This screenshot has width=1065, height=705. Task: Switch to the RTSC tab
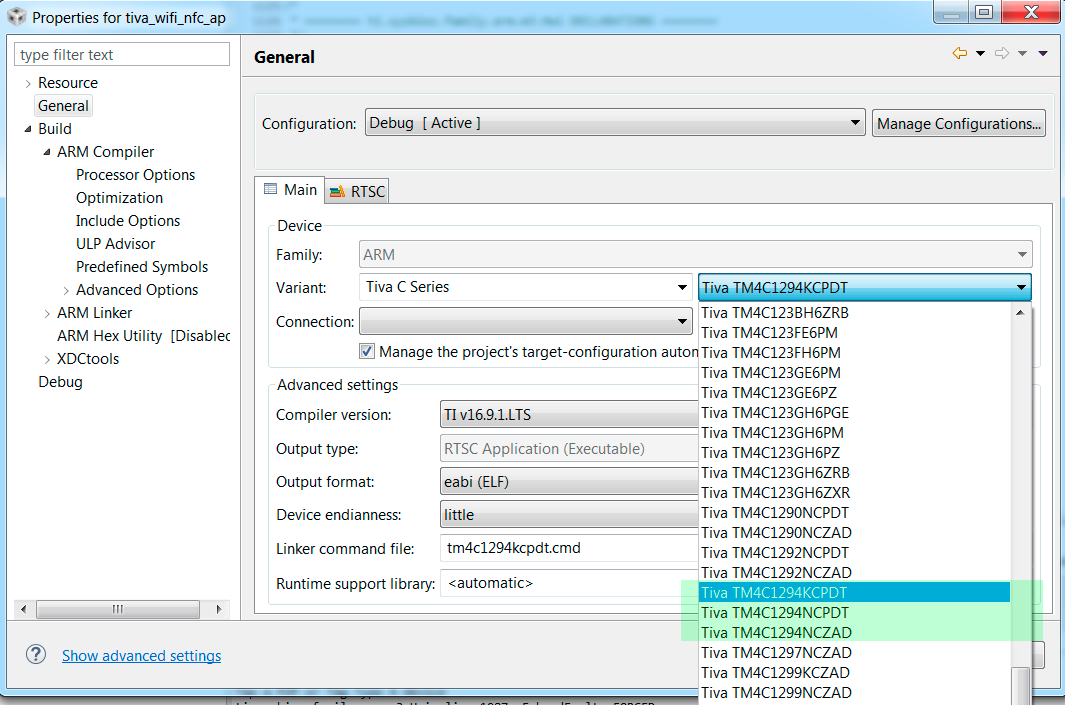357,192
